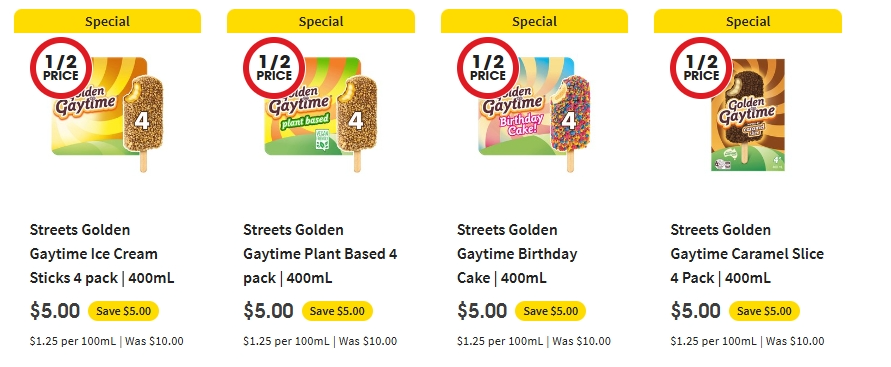Image resolution: width=891 pixels, height=367 pixels.
Task: Open Golden Gaytime Birthday Cake product image
Action: [535, 114]
